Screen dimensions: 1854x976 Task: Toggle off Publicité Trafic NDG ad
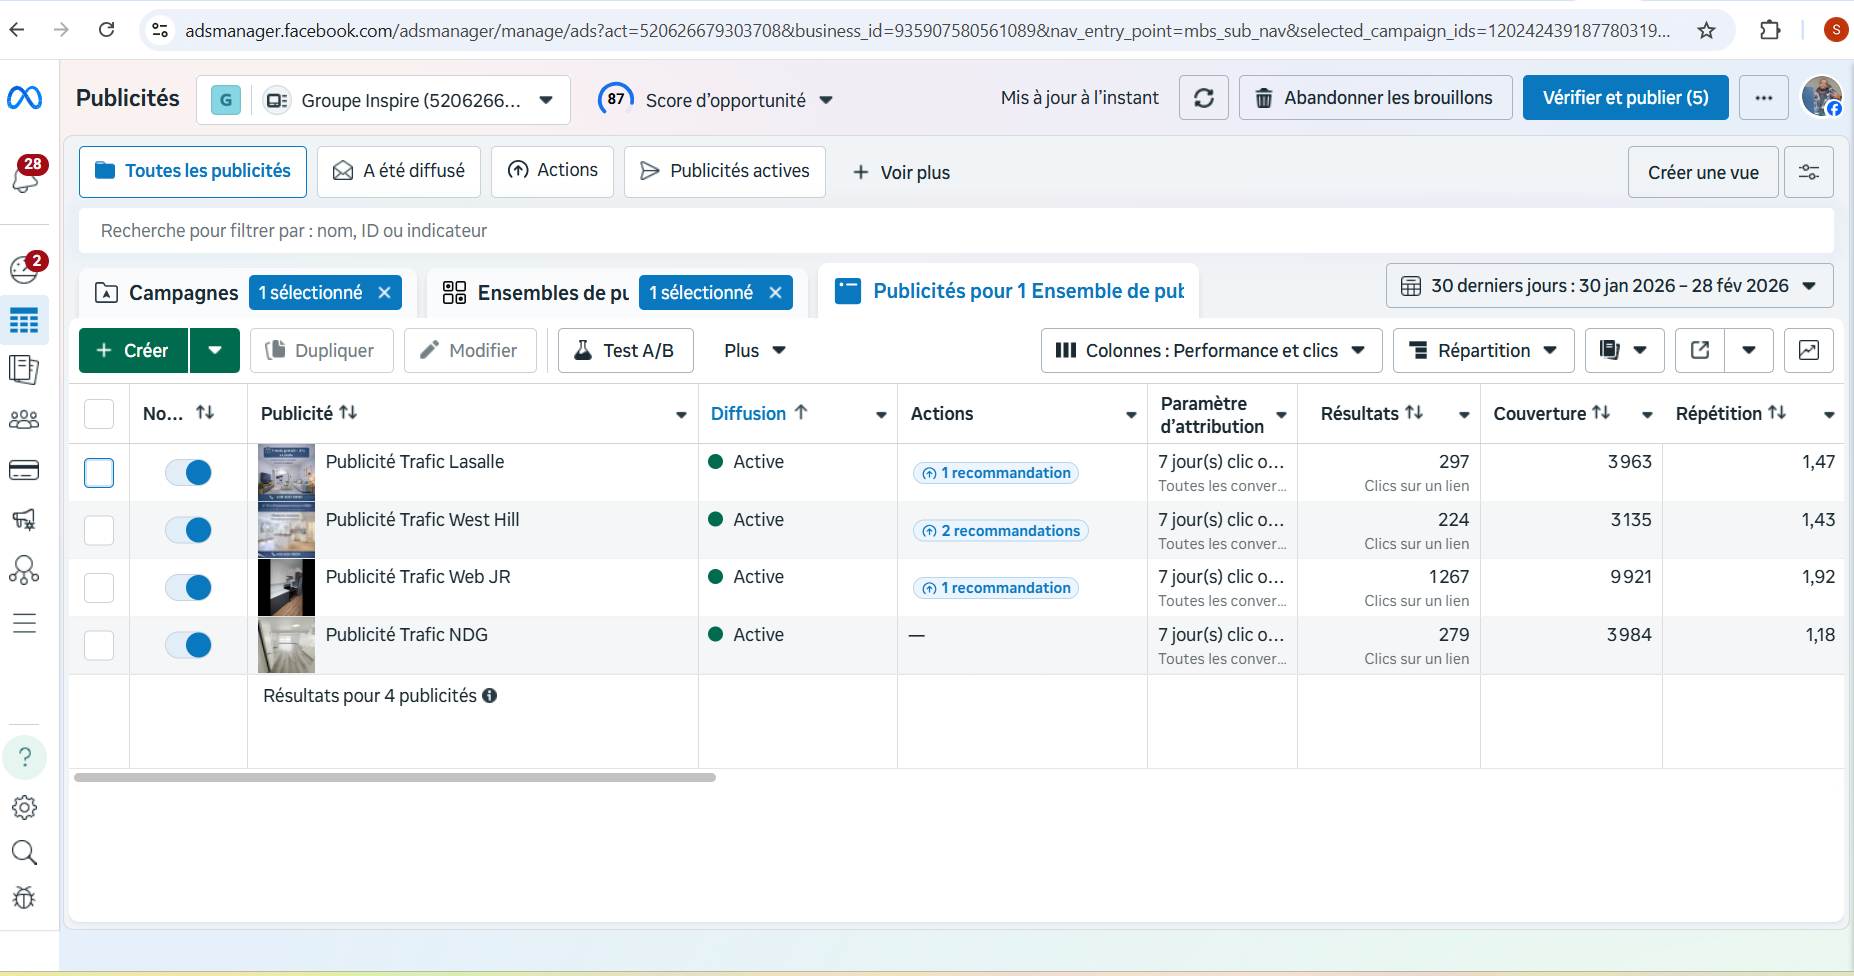(188, 645)
